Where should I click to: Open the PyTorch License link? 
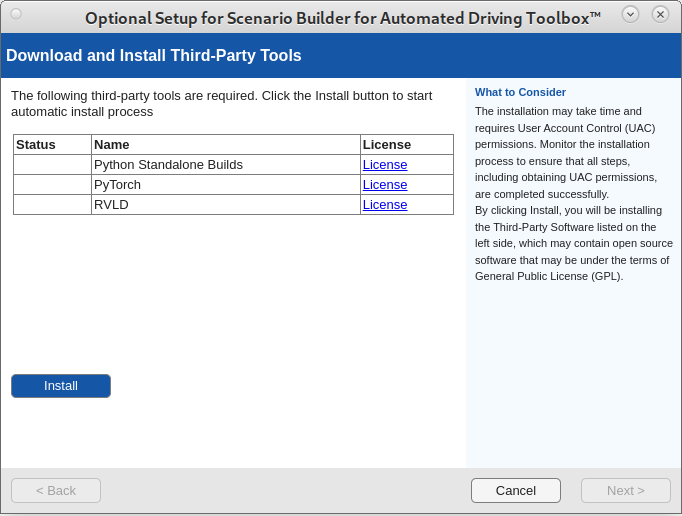pos(385,185)
